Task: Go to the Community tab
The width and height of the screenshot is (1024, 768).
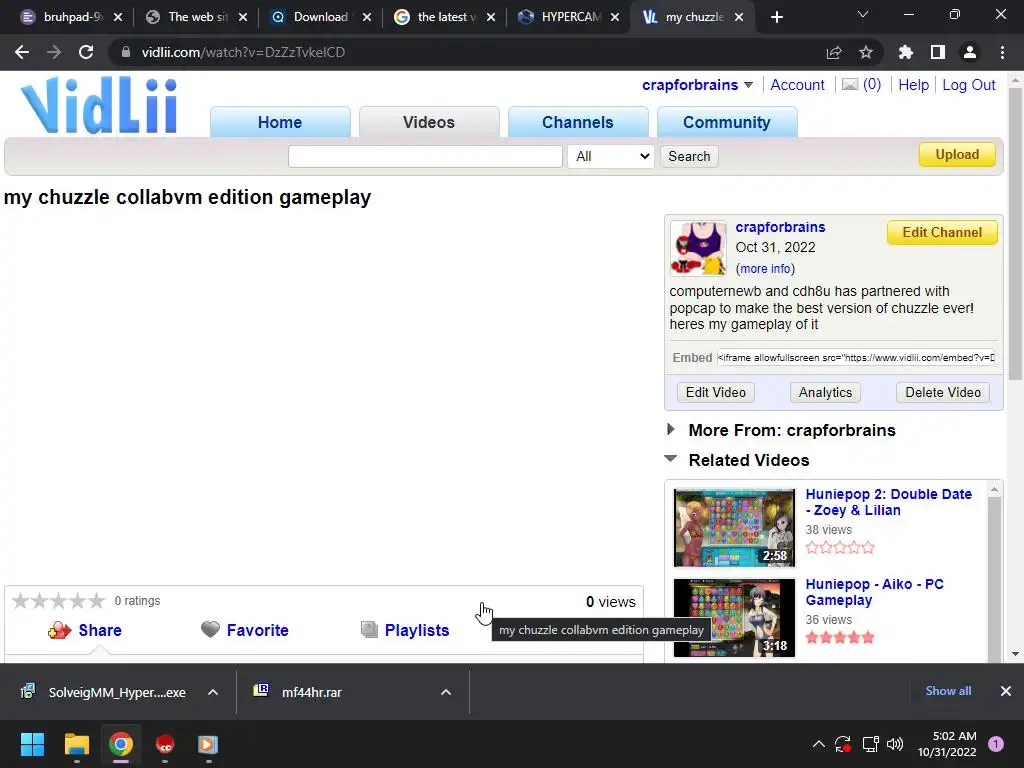Action: click(x=727, y=122)
